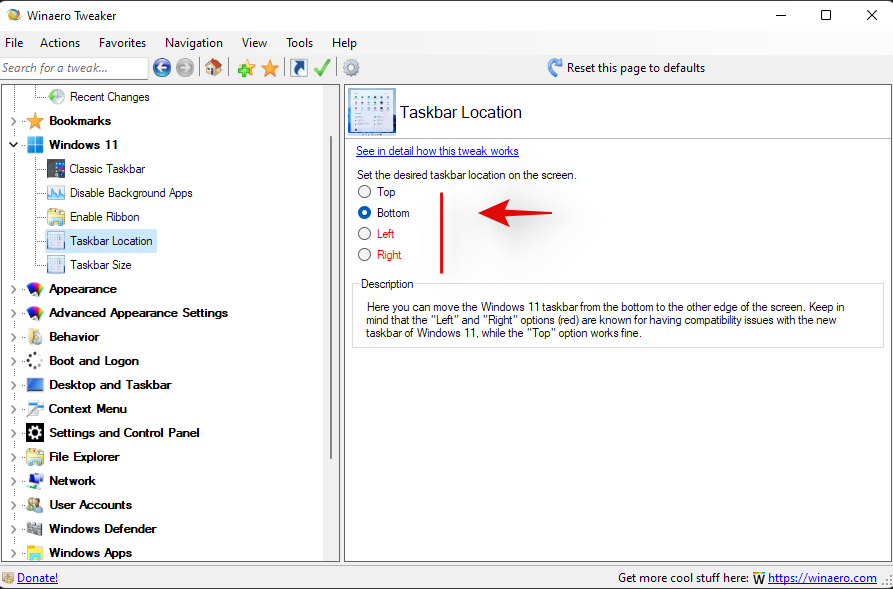The height and width of the screenshot is (589, 893).
Task: Expand the Bookmarks tree node
Action: tap(14, 121)
